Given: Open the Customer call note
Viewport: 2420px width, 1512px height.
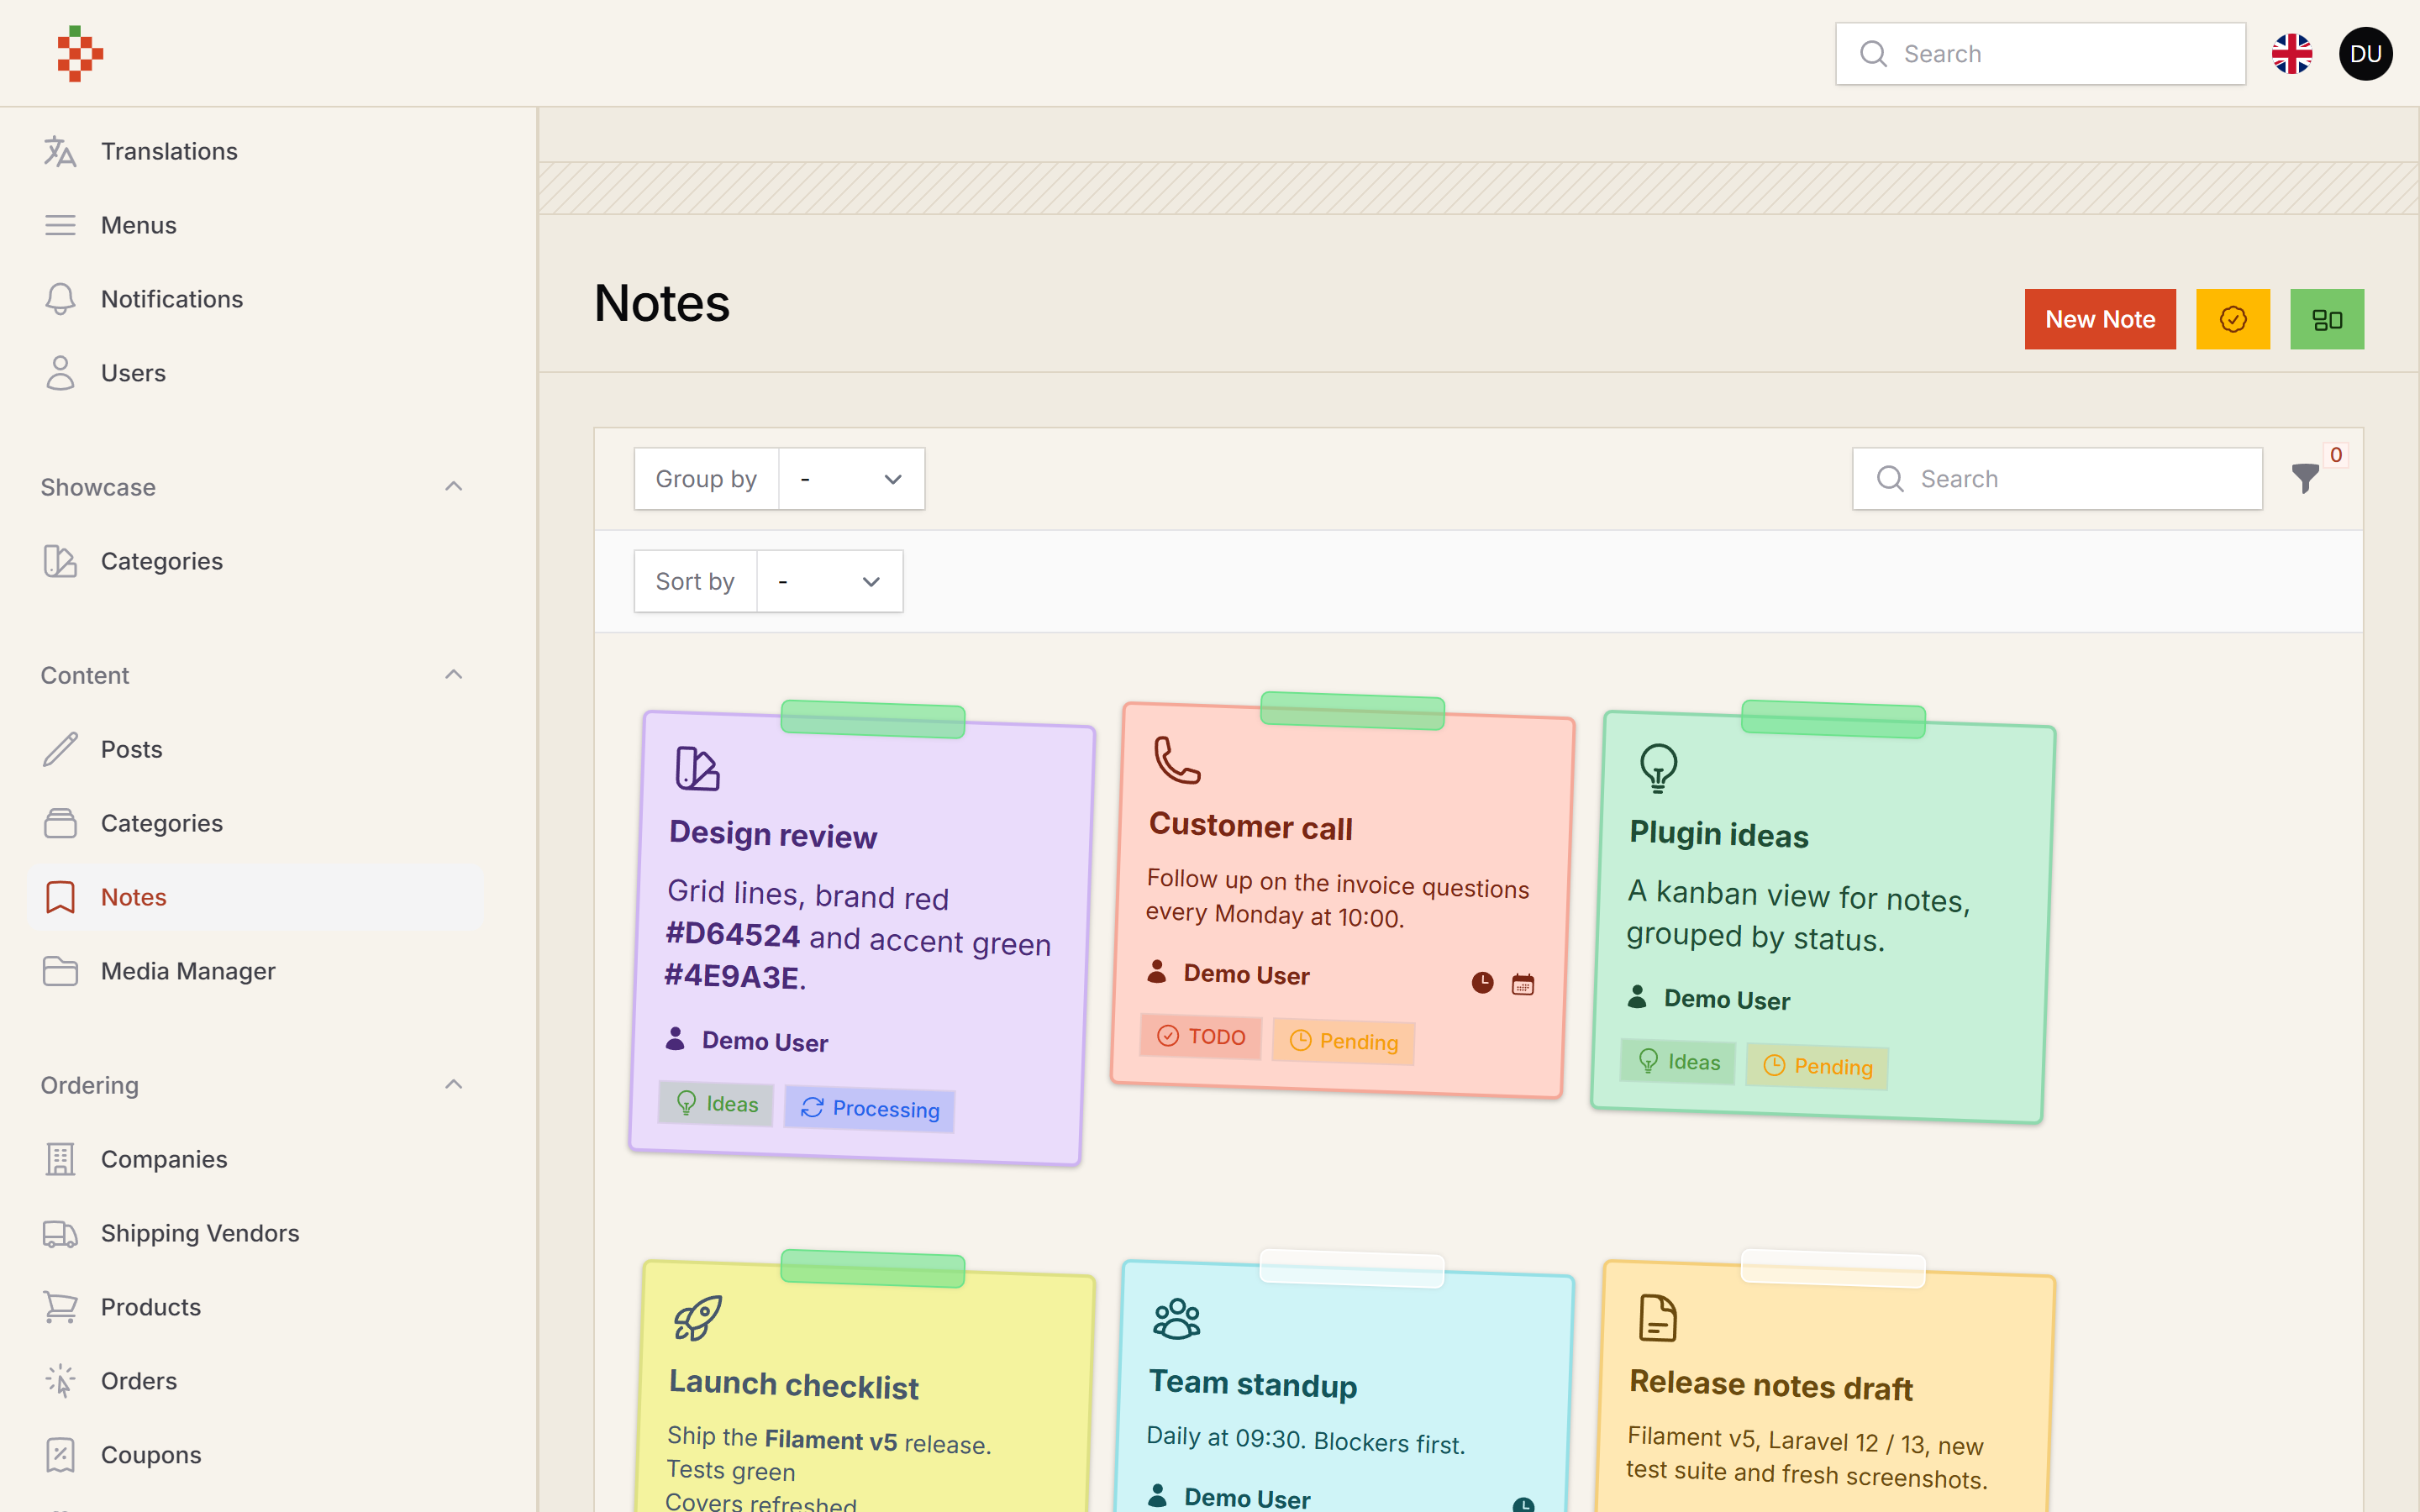Looking at the screenshot, I should click(x=1342, y=900).
